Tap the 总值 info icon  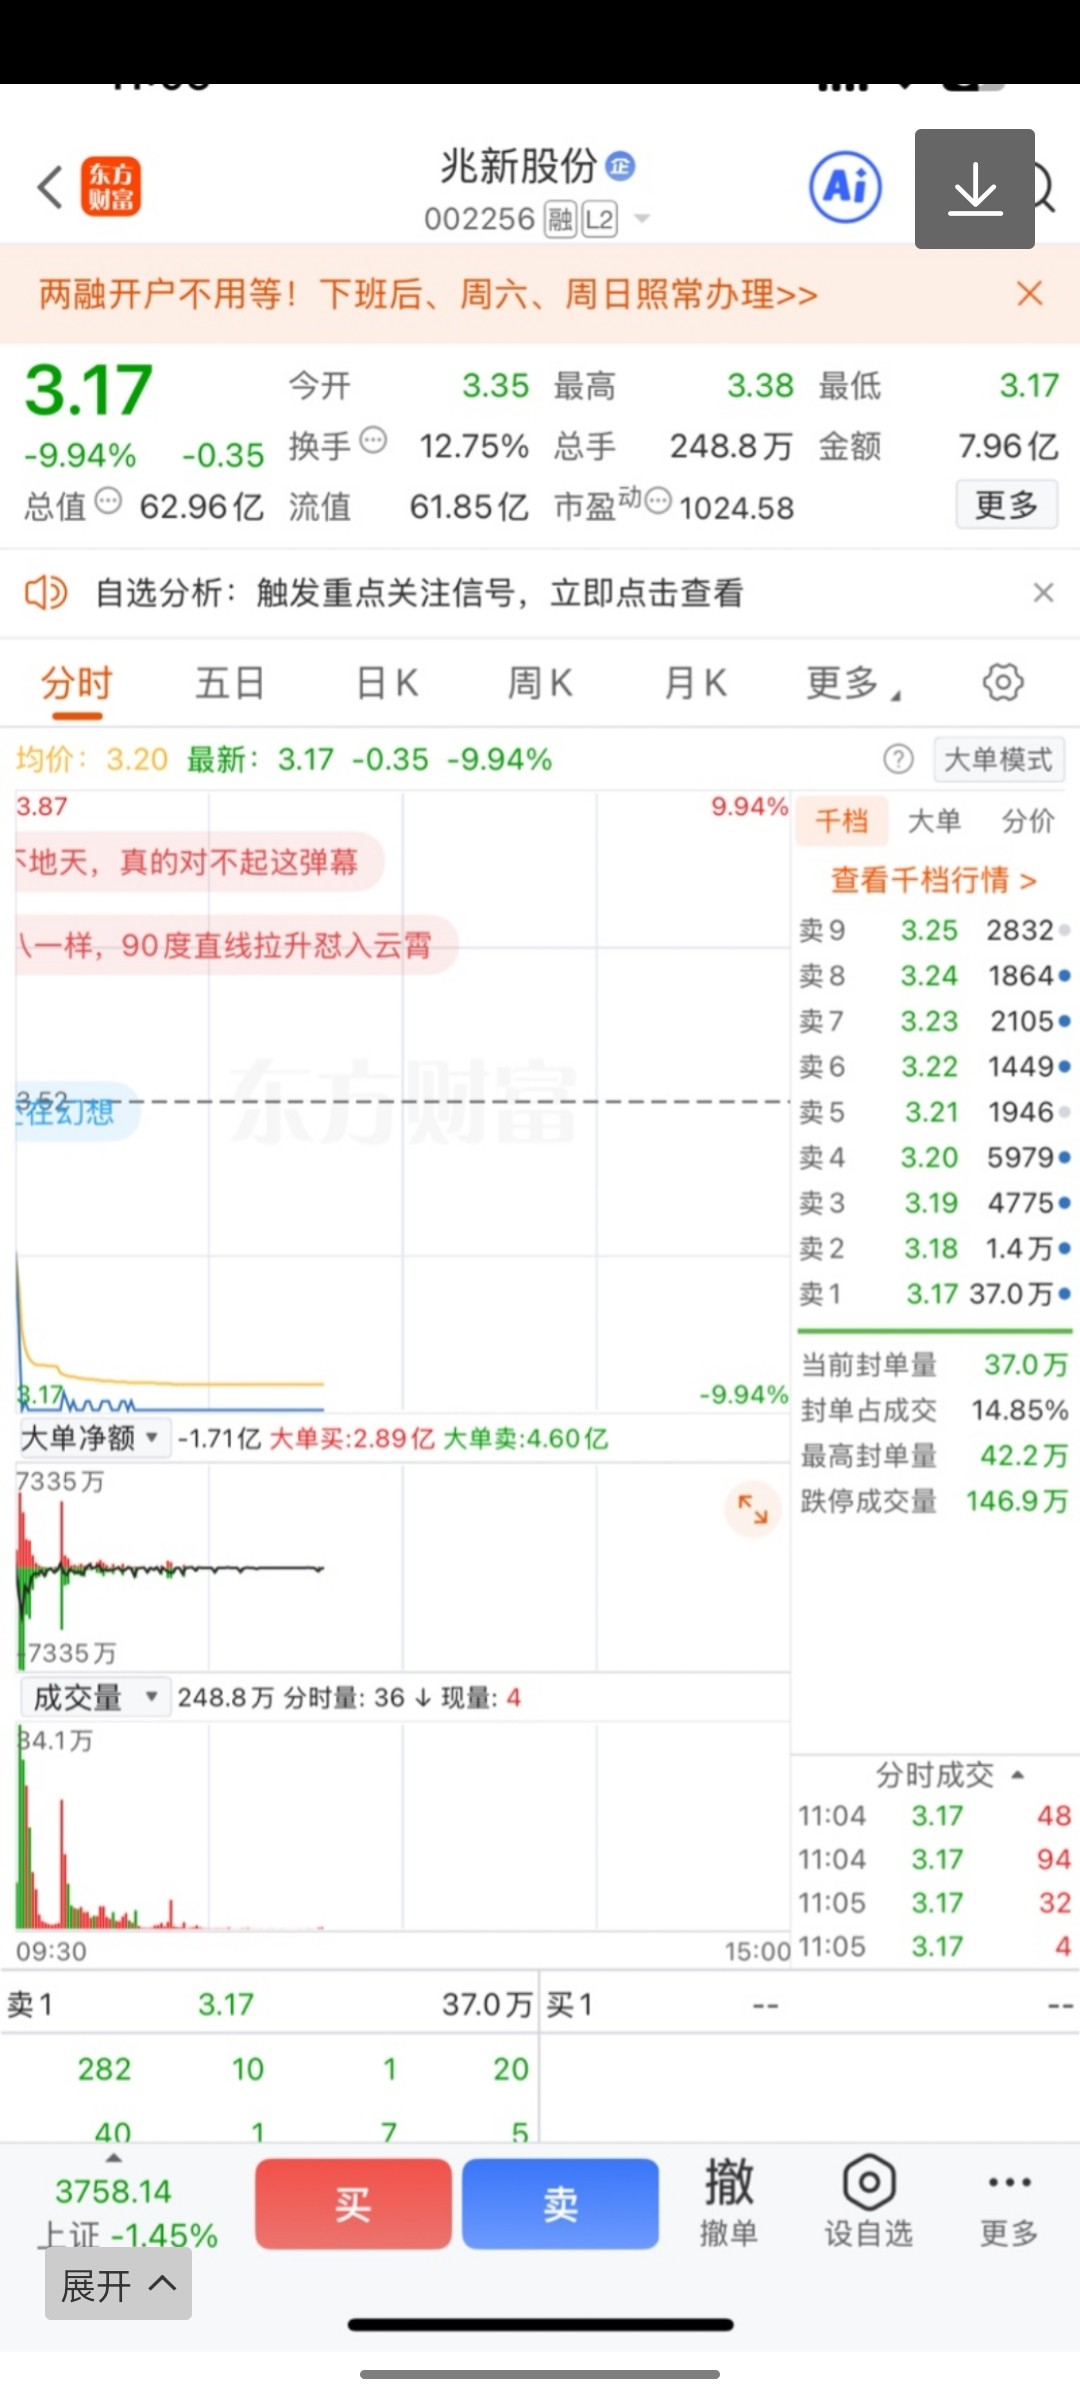108,500
